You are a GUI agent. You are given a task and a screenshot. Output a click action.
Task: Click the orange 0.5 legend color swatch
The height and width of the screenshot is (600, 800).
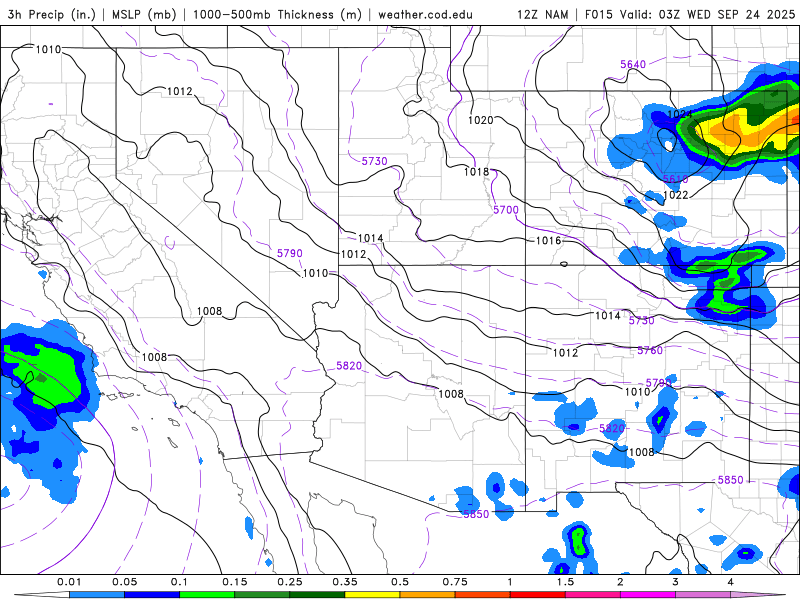pos(427,595)
